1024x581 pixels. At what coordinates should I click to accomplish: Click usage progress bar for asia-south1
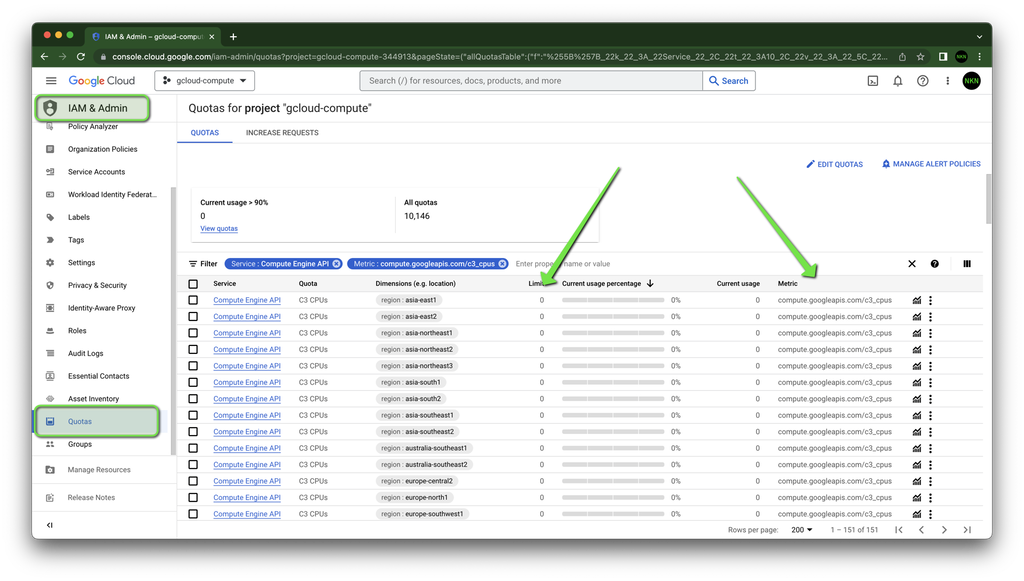pos(613,383)
